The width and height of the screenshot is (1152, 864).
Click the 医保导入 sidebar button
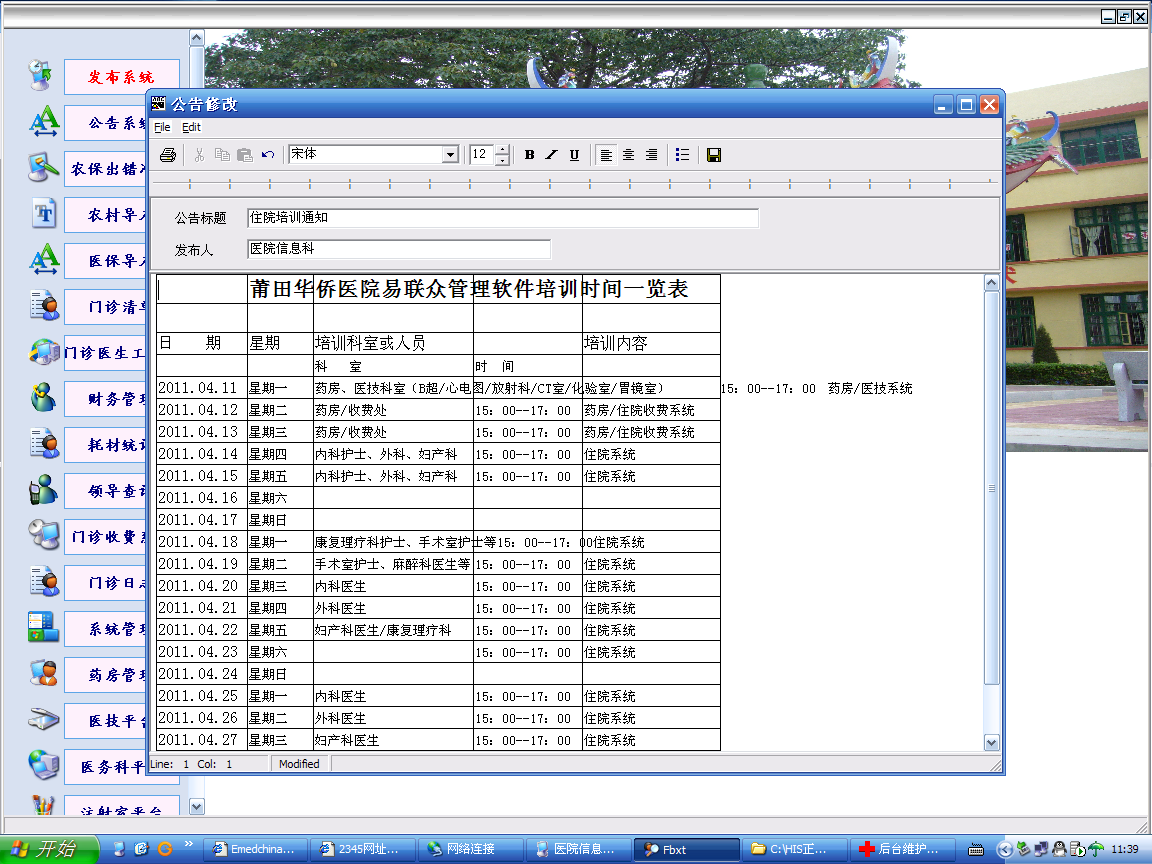[106, 261]
